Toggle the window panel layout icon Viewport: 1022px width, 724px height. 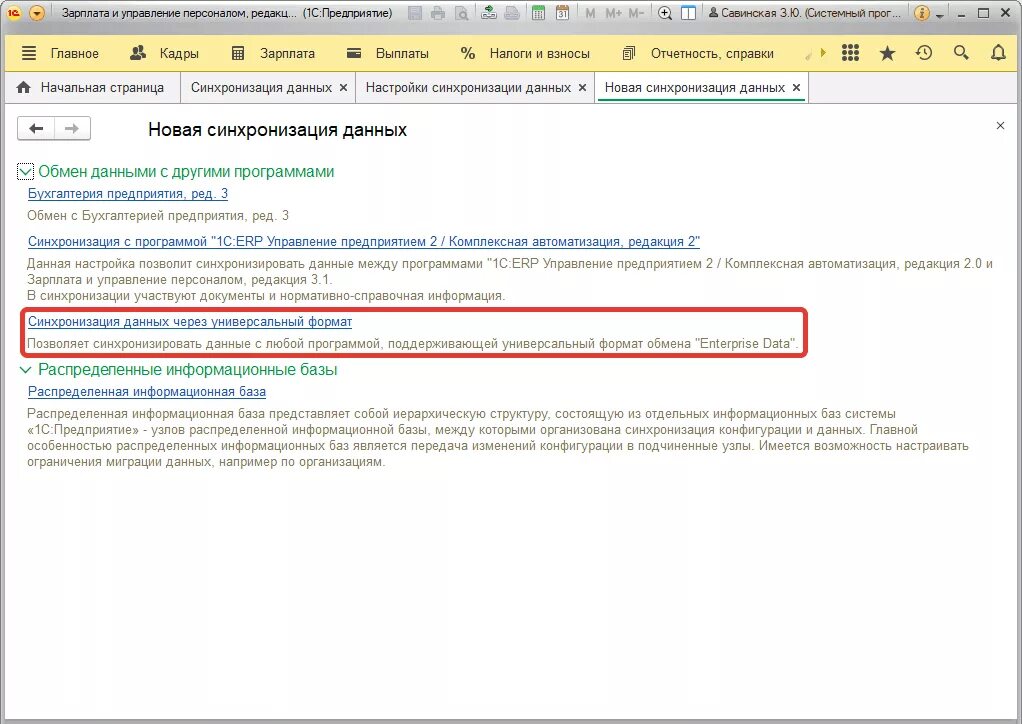tap(688, 13)
